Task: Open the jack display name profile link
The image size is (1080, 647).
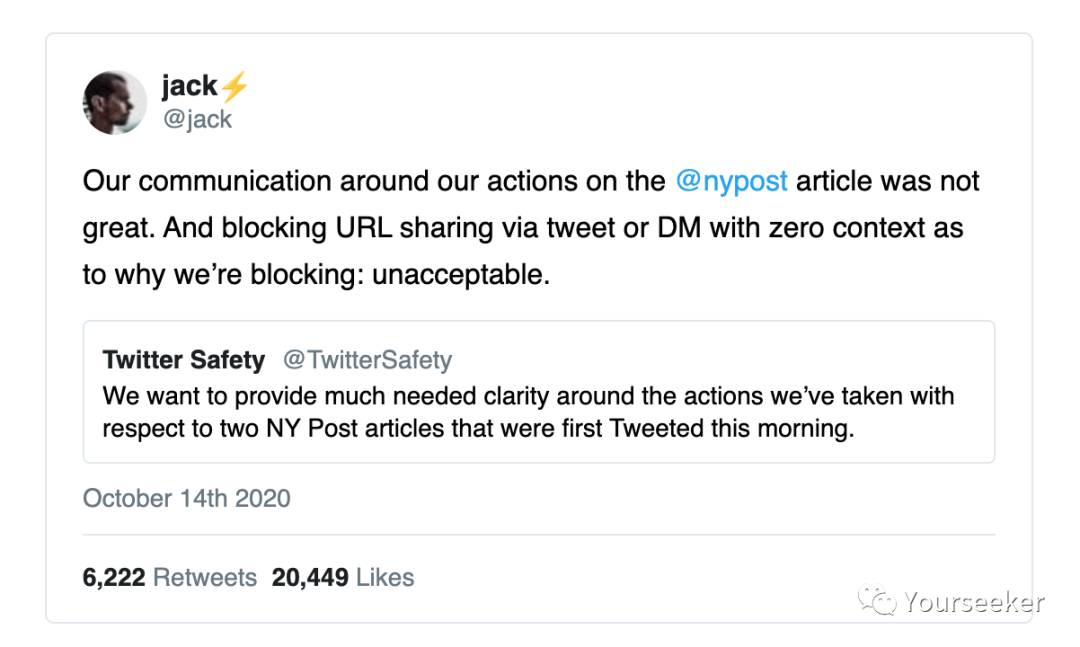Action: (x=189, y=87)
